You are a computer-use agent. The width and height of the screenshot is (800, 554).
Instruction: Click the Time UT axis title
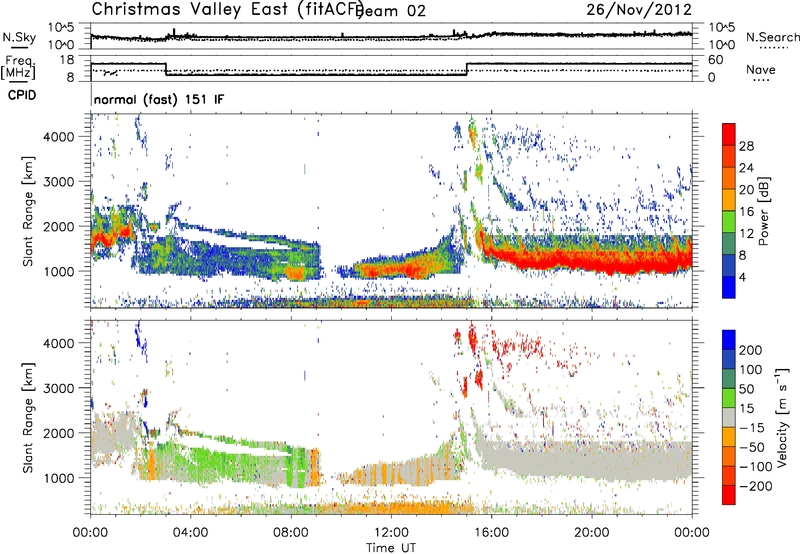[391, 547]
